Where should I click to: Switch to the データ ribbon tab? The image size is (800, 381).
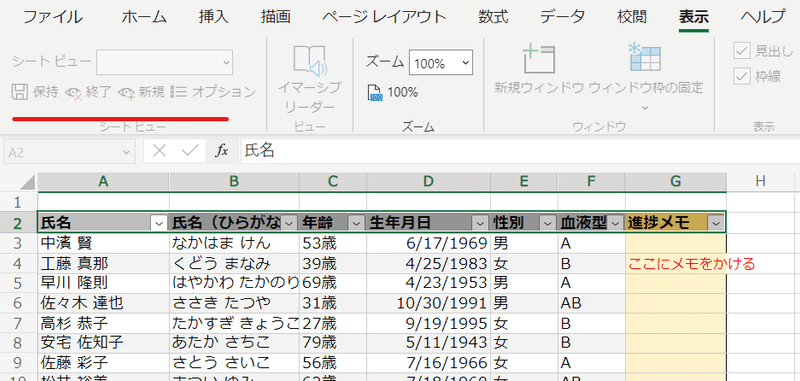pos(562,17)
